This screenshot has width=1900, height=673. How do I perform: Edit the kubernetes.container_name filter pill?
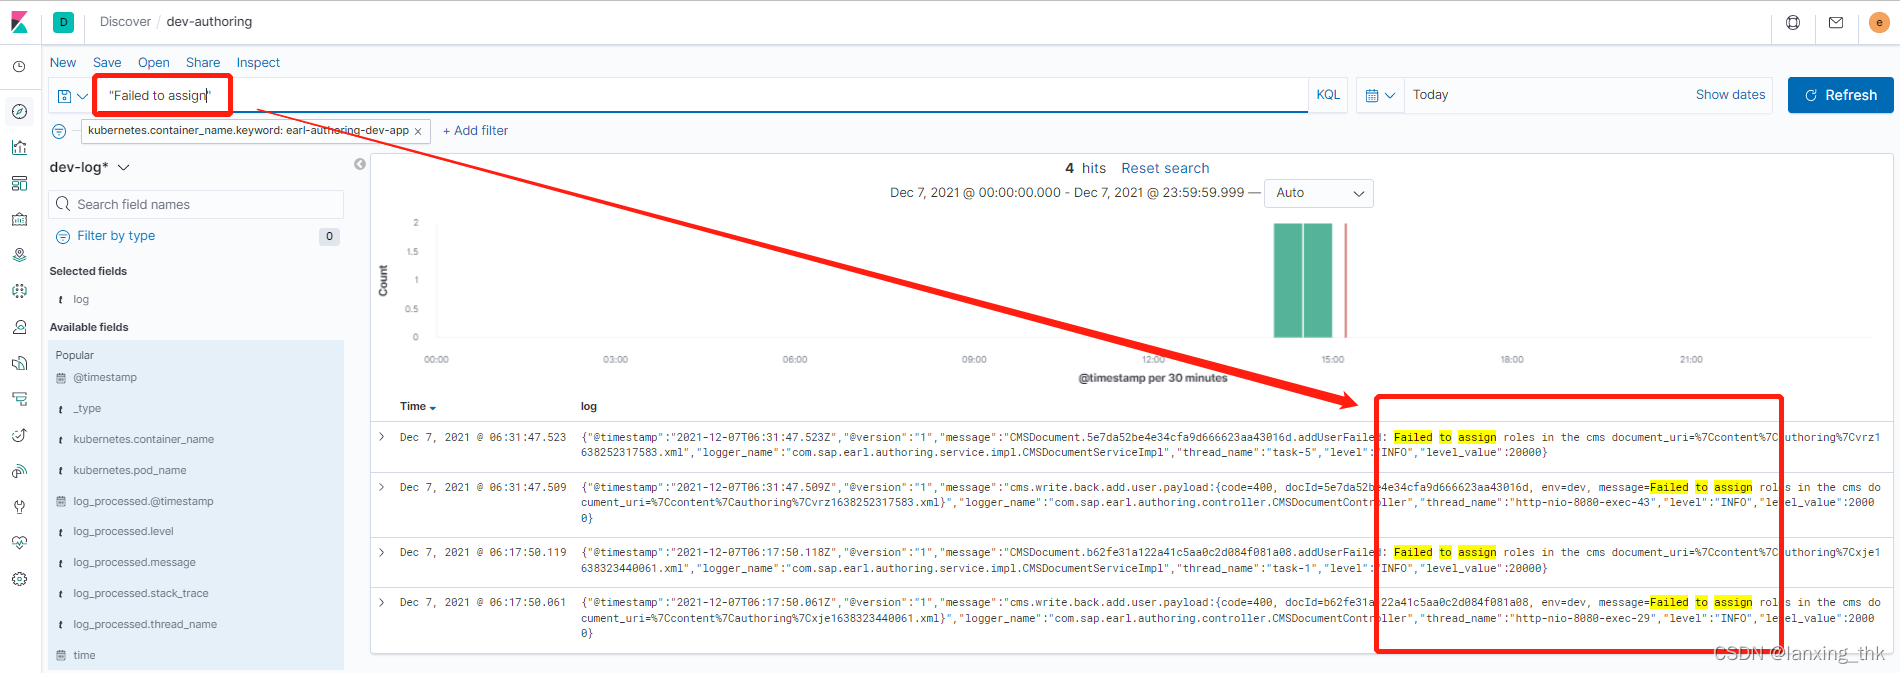point(248,131)
